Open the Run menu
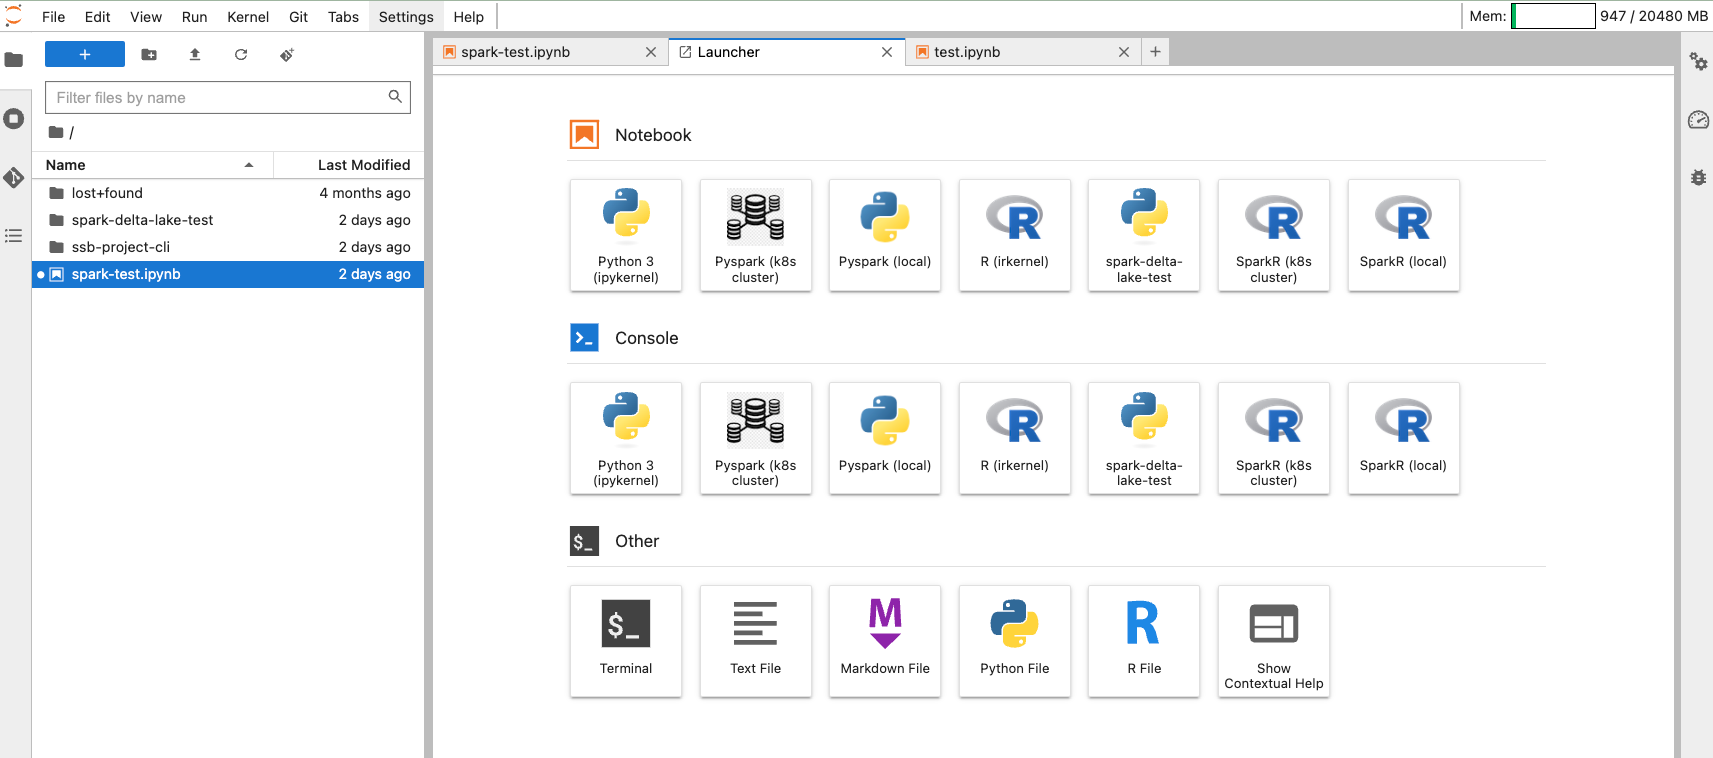The height and width of the screenshot is (758, 1713). [x=195, y=17]
